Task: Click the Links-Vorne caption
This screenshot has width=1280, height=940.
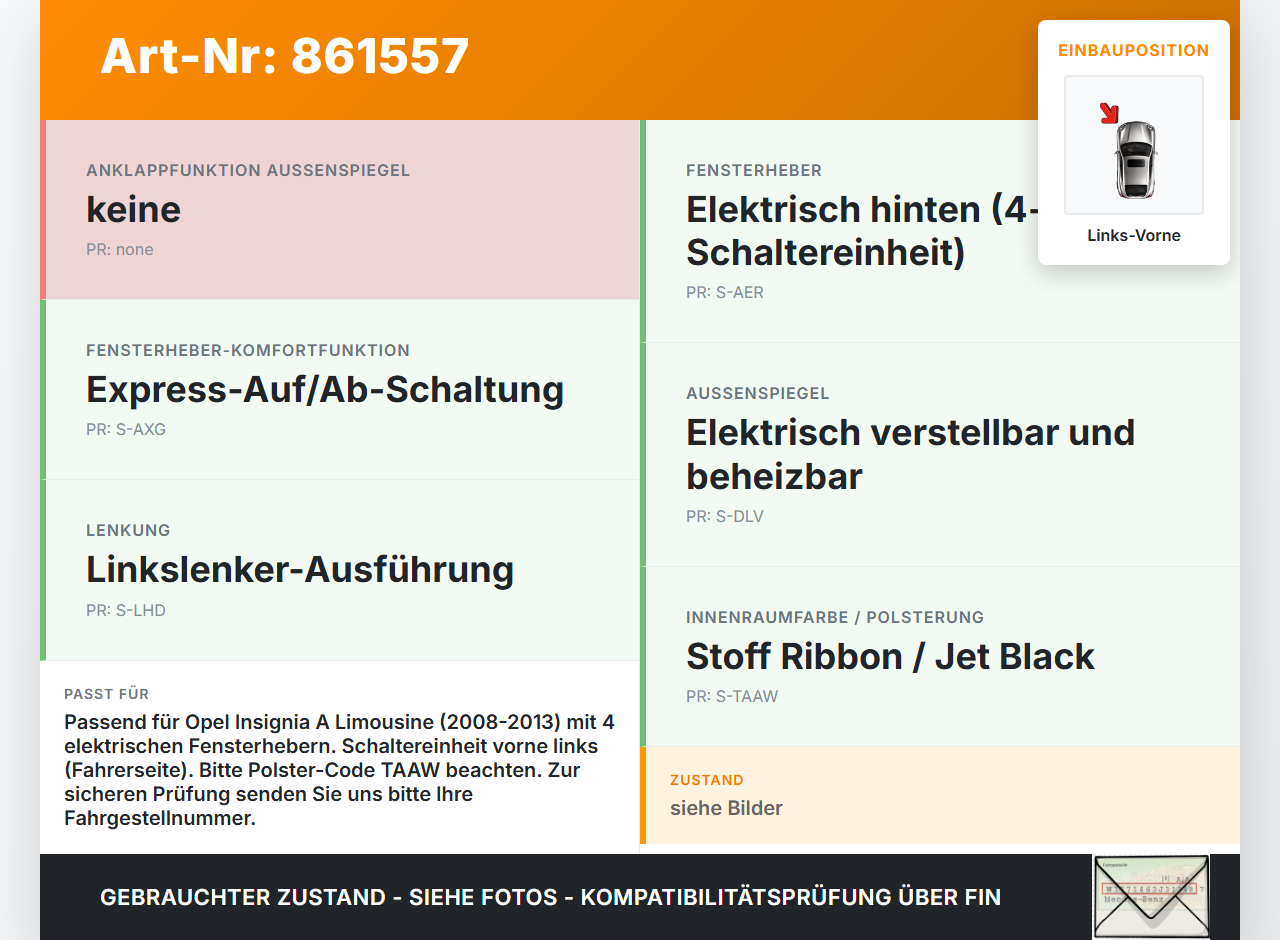Action: tap(1134, 235)
